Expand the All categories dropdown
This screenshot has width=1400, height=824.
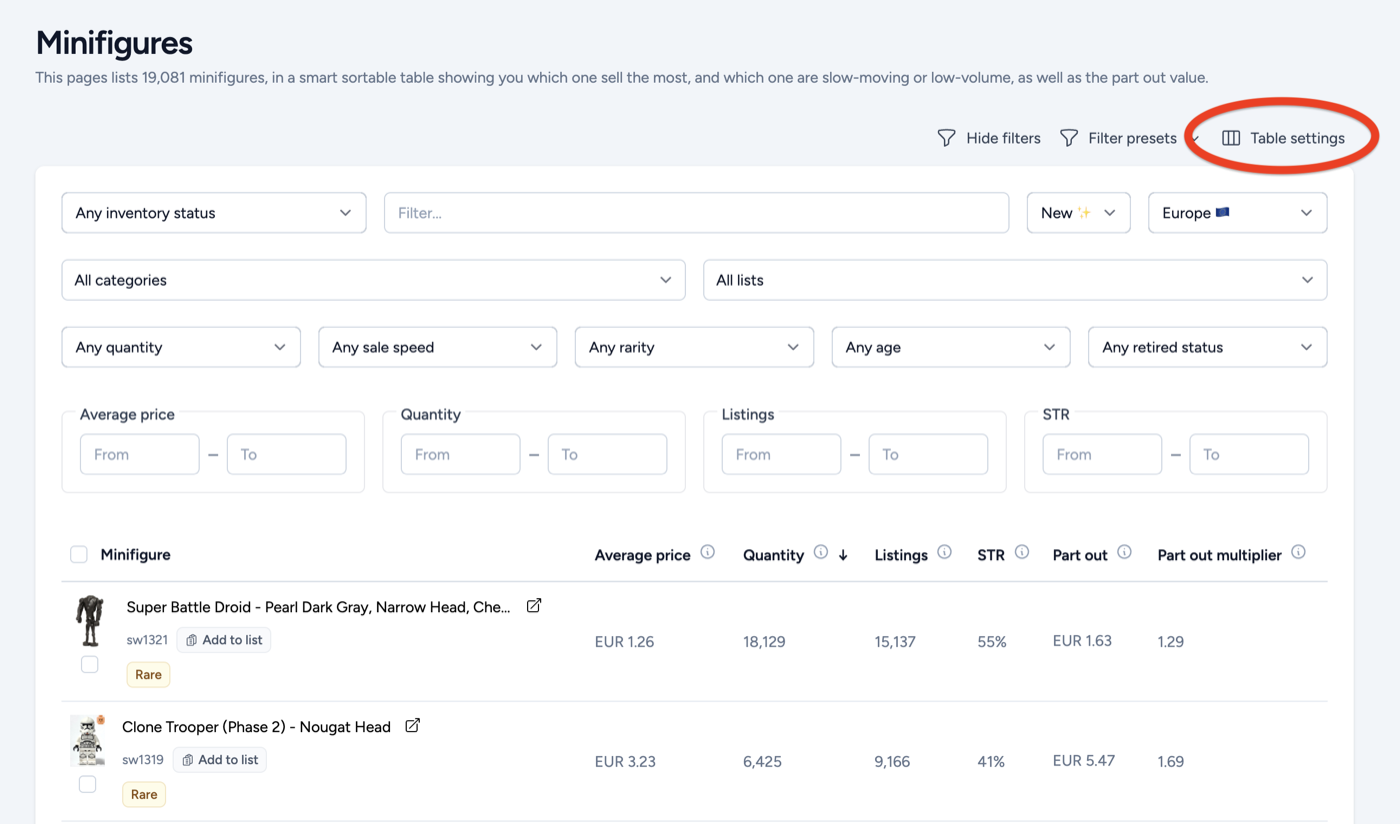(374, 280)
